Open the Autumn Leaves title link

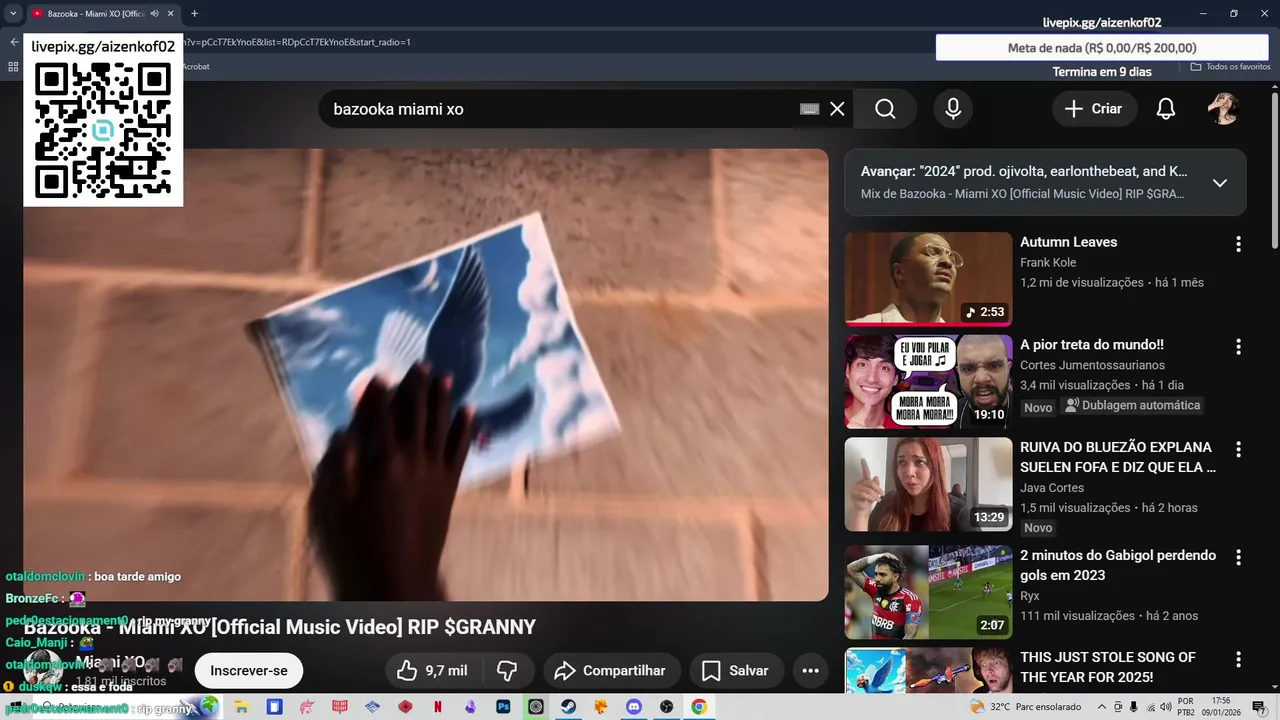click(x=1068, y=242)
